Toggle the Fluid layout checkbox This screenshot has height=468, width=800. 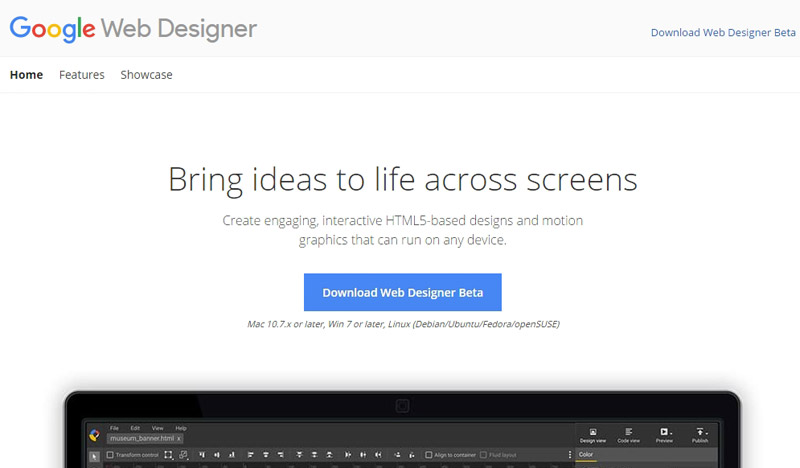point(483,455)
